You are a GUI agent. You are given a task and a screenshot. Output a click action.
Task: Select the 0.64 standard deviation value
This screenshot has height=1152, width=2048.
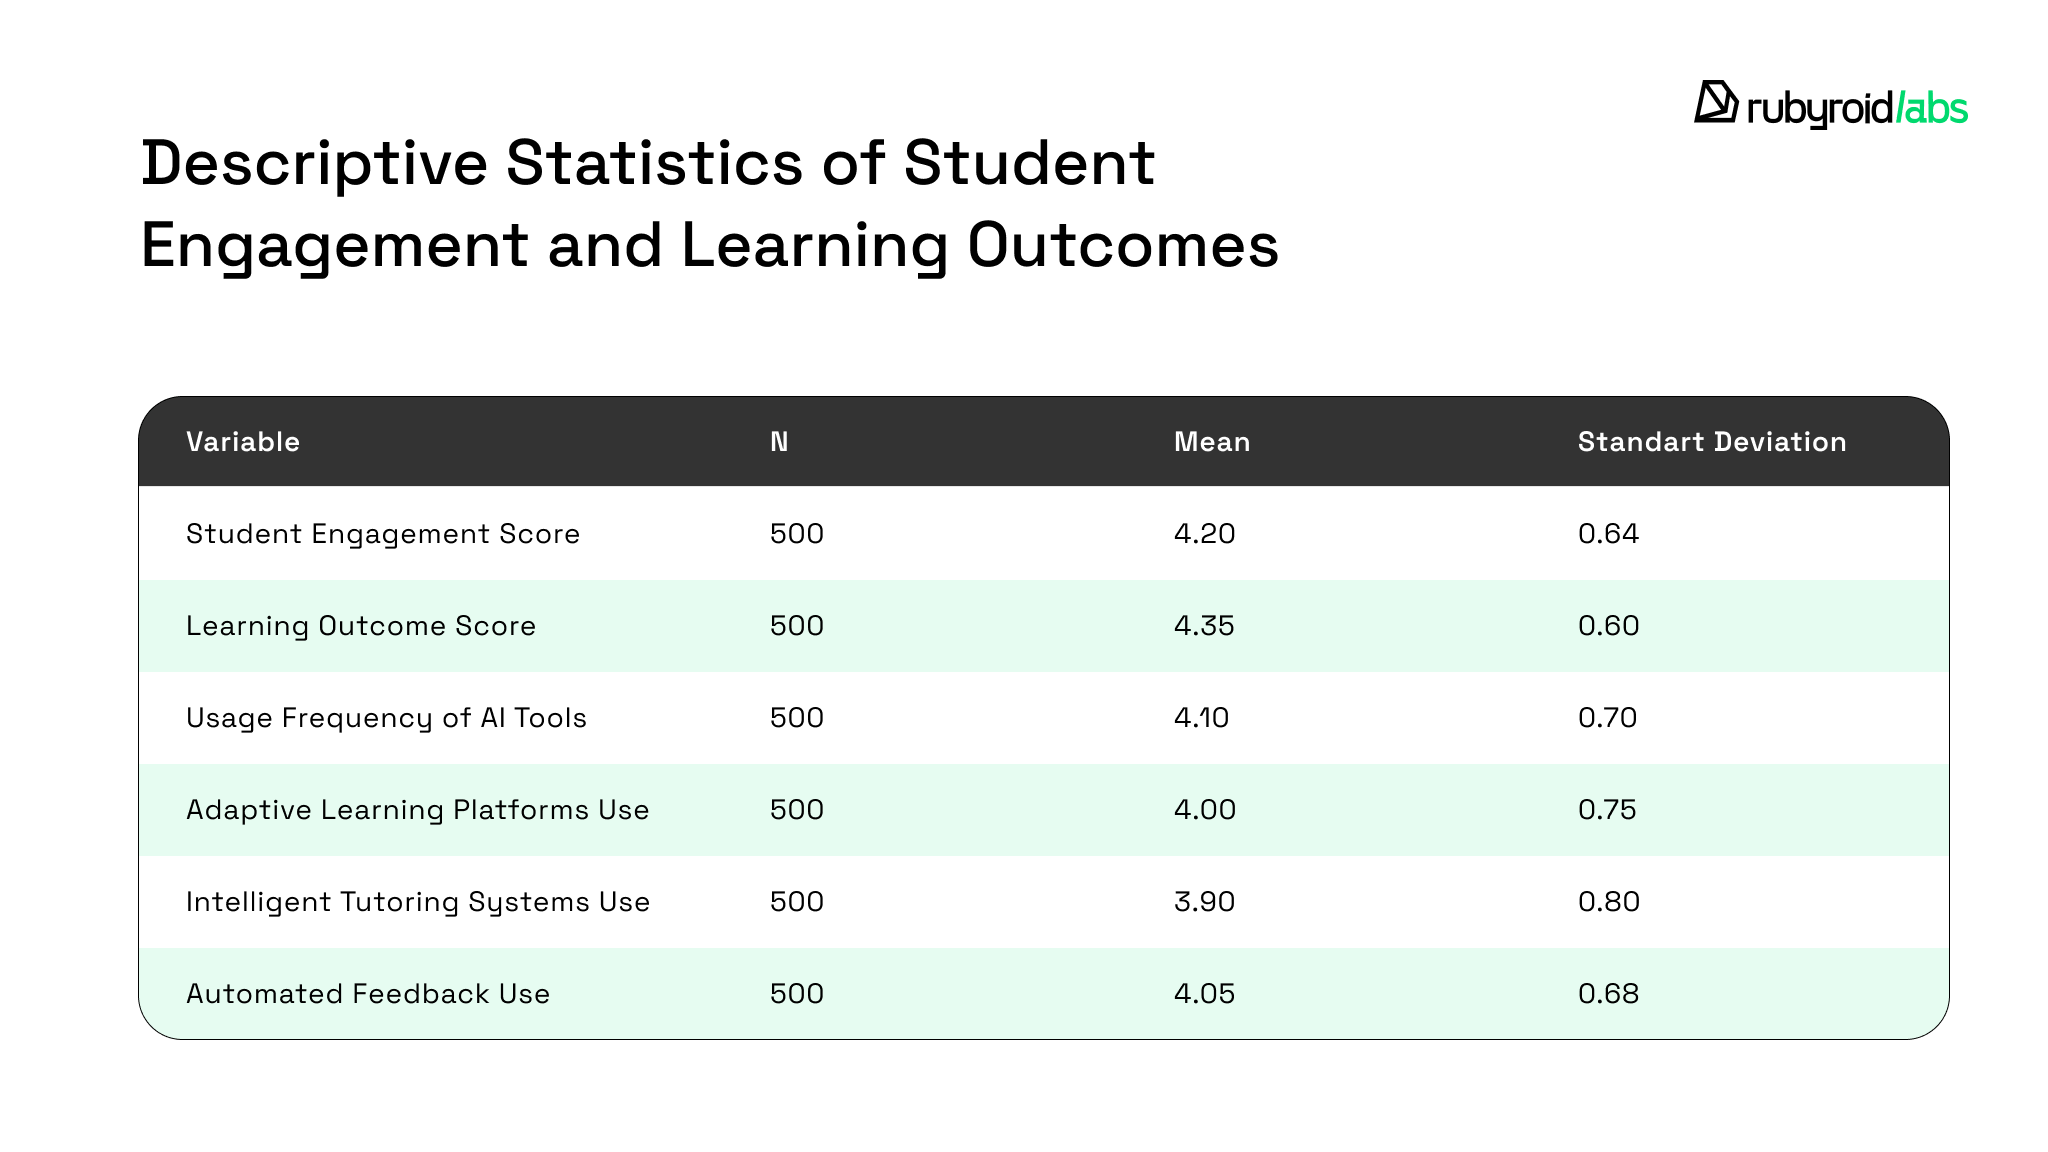[x=1609, y=534]
